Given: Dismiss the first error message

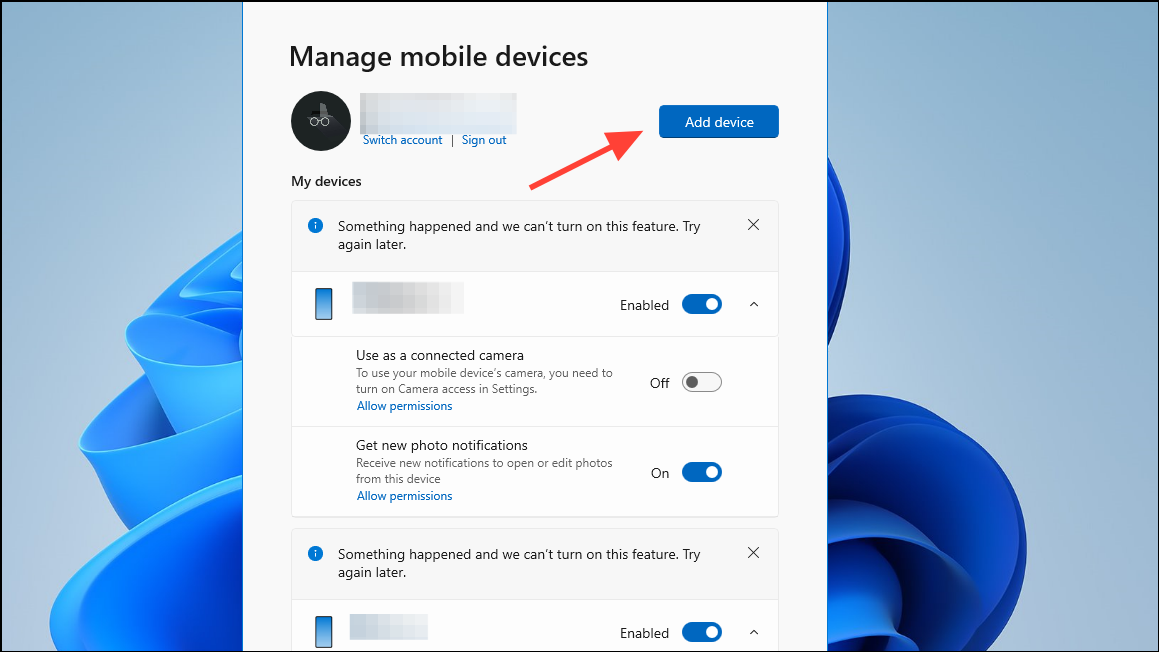Looking at the screenshot, I should tap(753, 224).
